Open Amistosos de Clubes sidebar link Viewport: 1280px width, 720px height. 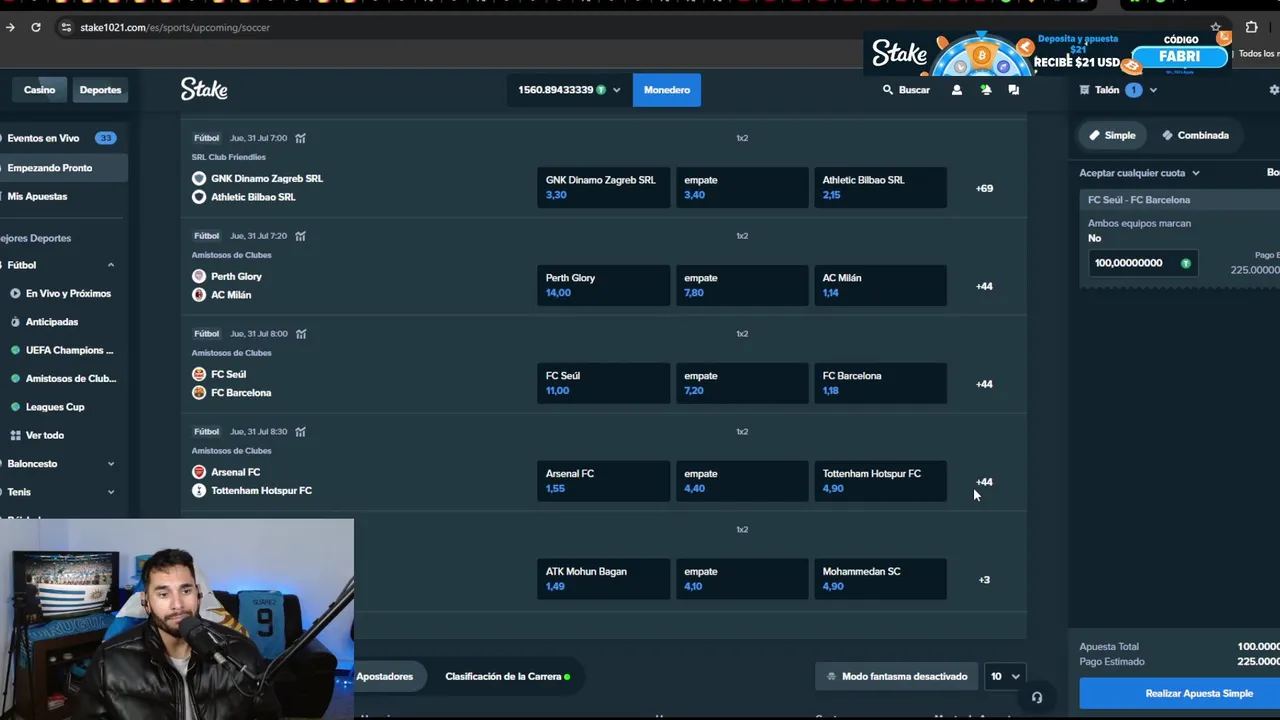[x=70, y=378]
